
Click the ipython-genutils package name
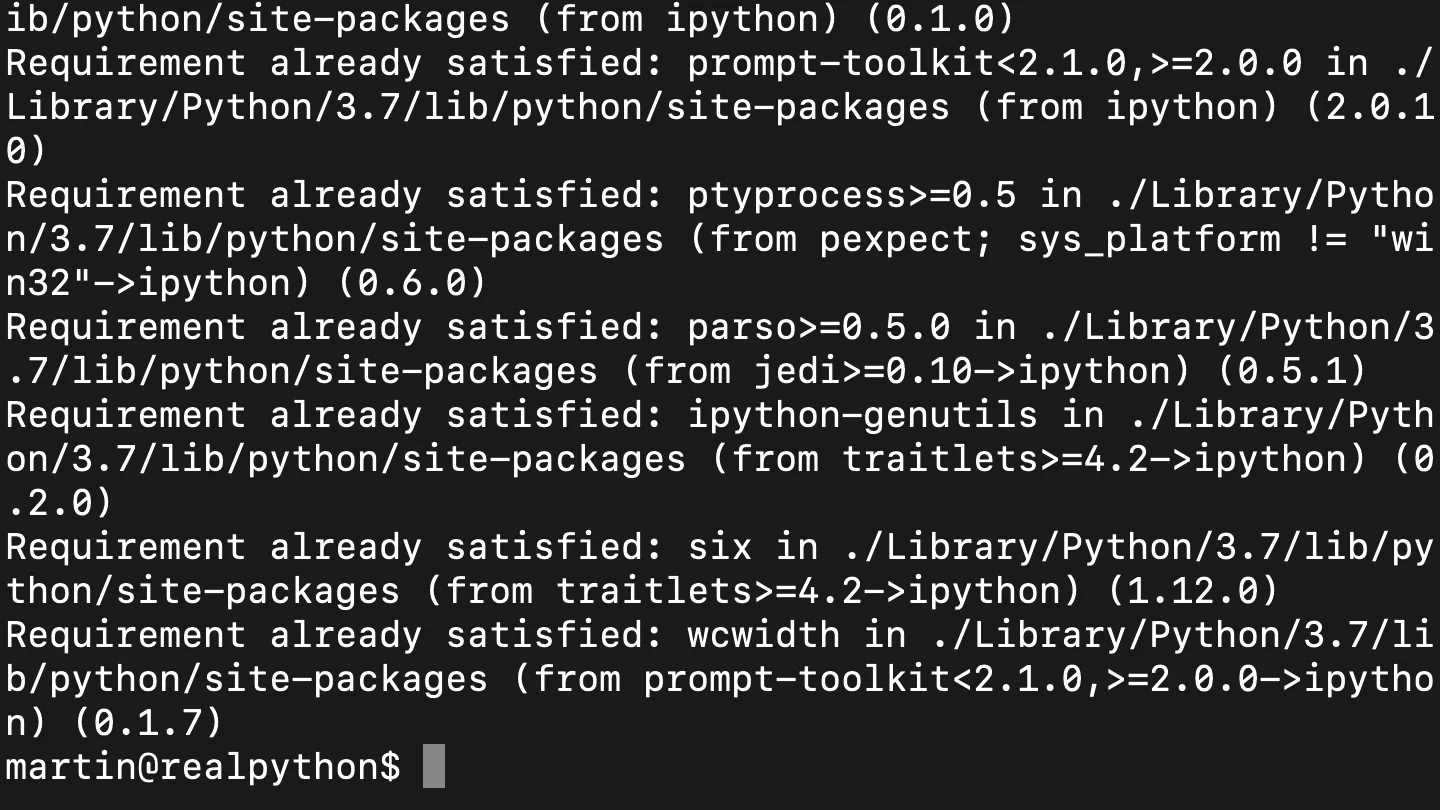863,415
